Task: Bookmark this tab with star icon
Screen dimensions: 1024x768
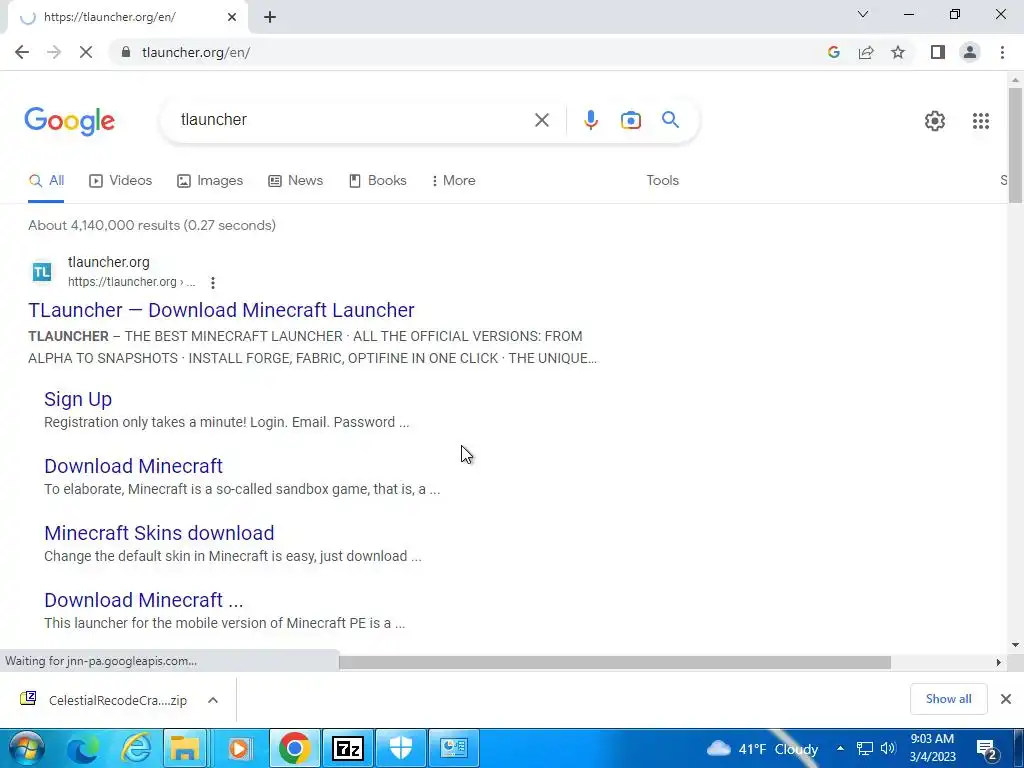Action: coord(898,52)
